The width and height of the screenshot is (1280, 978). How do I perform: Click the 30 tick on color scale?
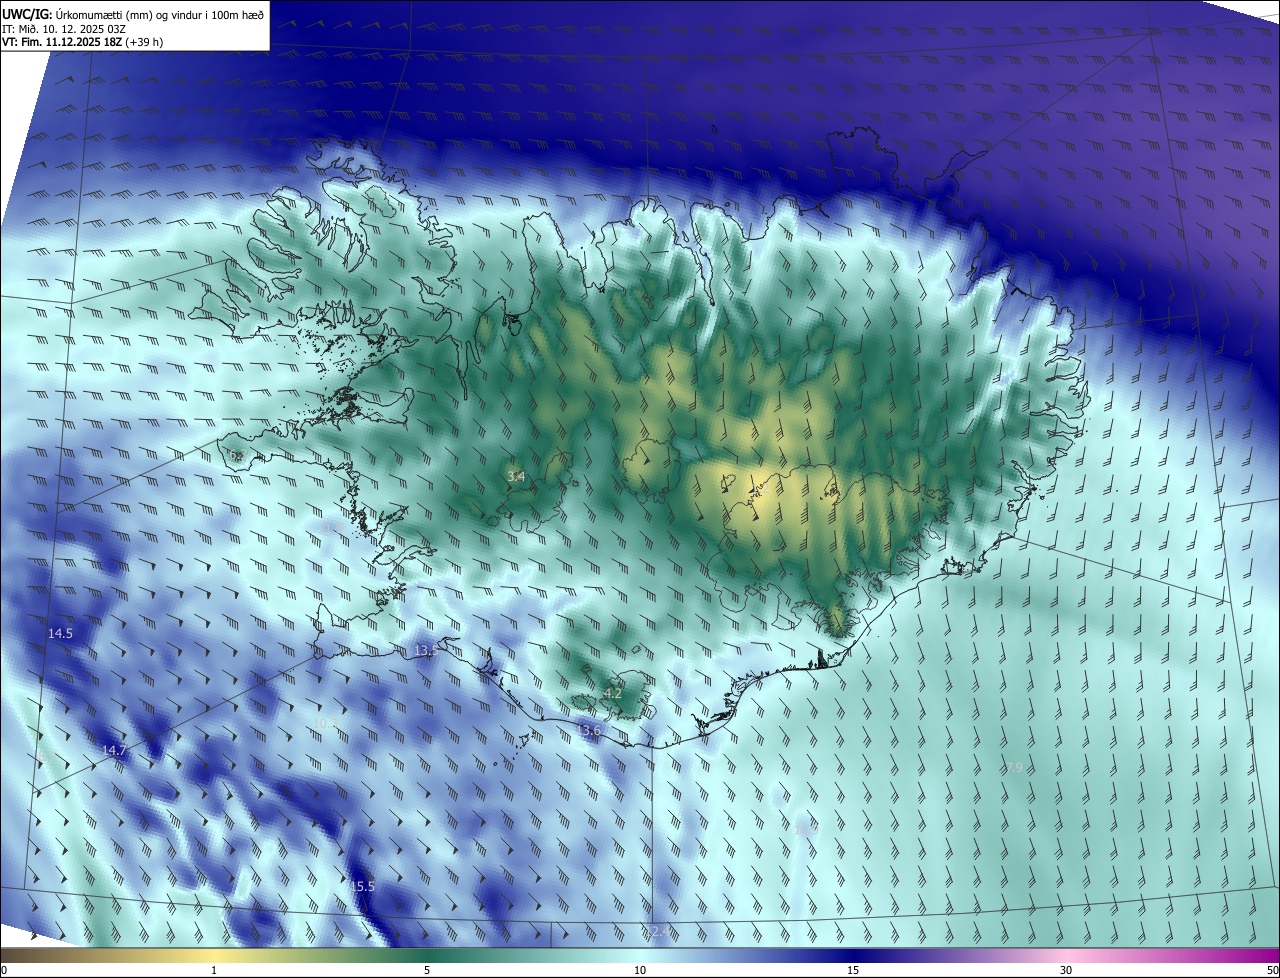click(x=1066, y=970)
